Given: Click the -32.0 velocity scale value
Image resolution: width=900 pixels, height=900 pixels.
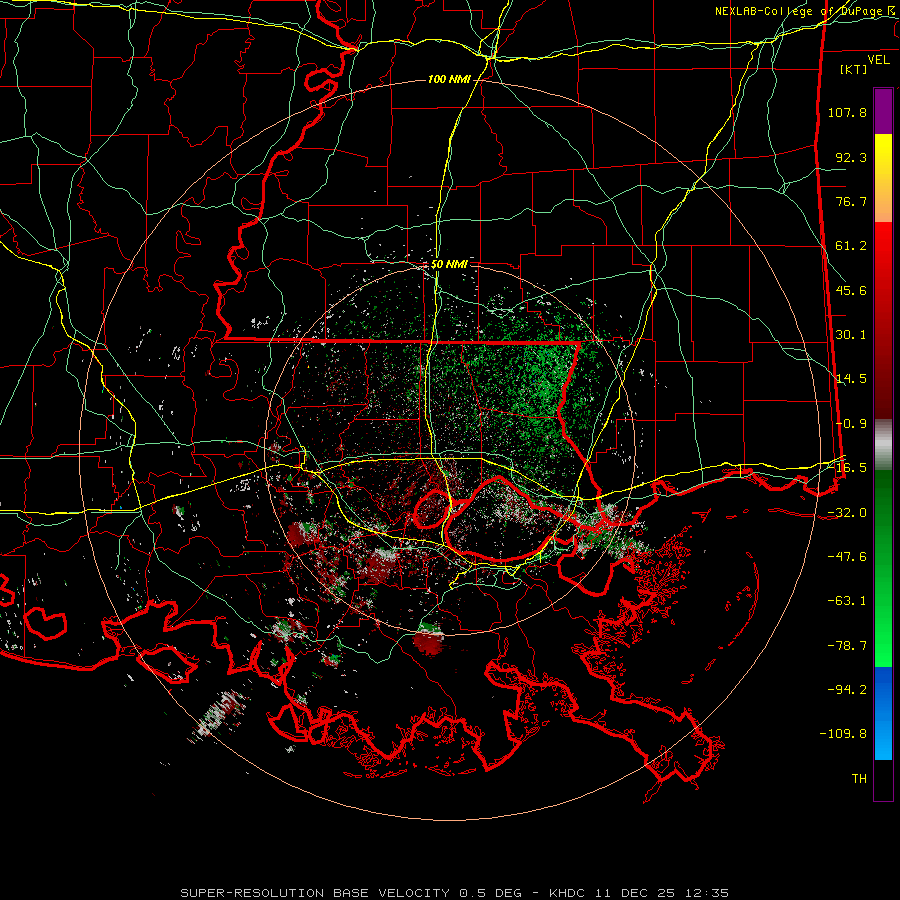Looking at the screenshot, I should click(x=847, y=513).
